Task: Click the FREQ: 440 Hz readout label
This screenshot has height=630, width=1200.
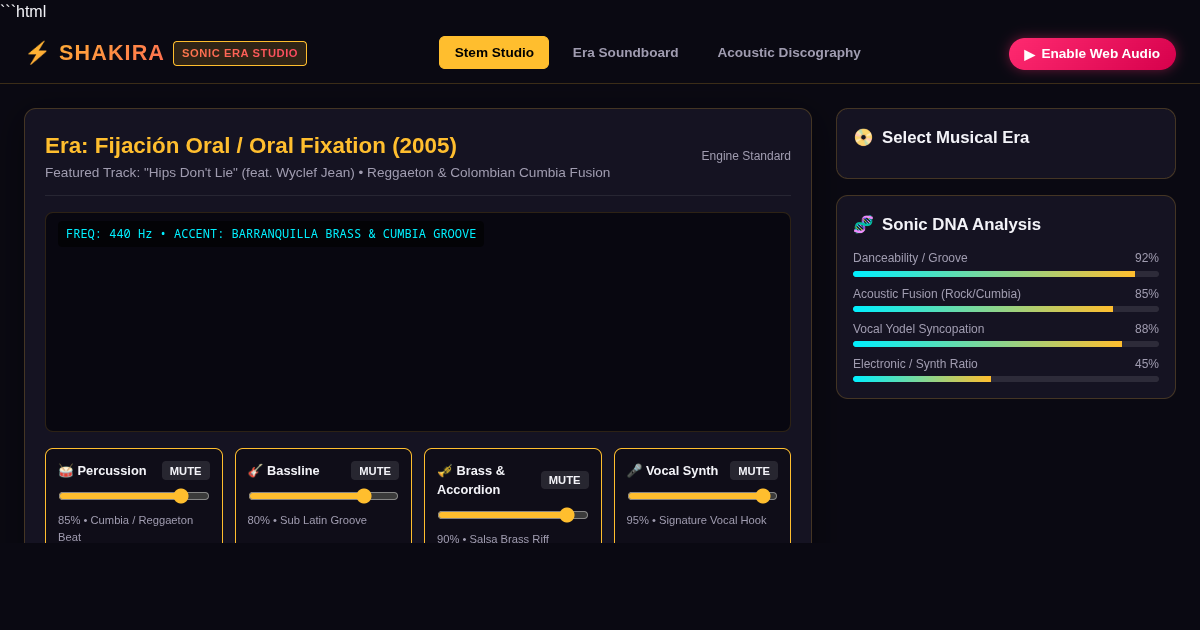Action: coord(270,234)
